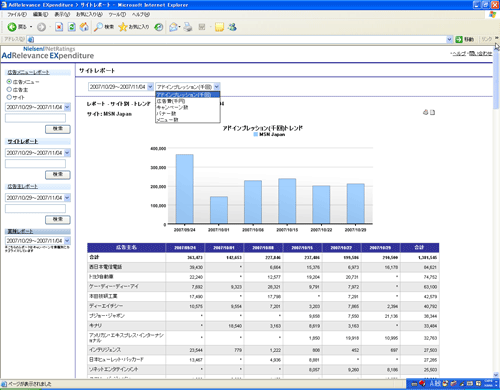500x390 pixels.
Task: Choose 広告費(千円) from the open list
Action: [x=188, y=101]
